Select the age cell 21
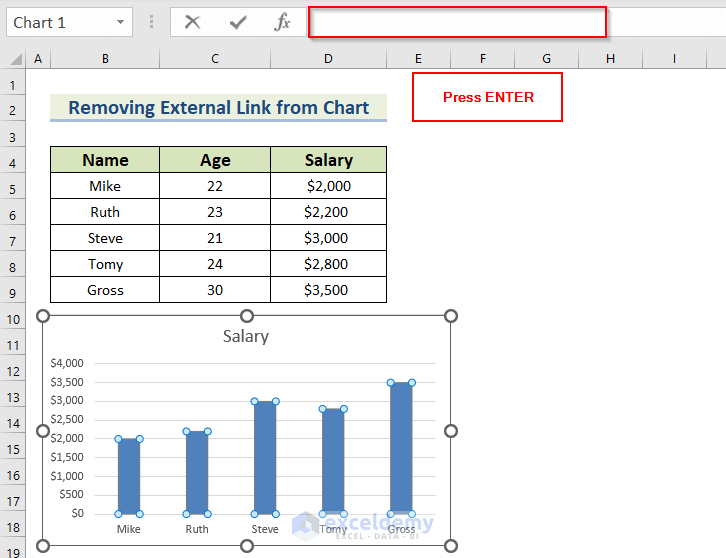Screen dimensions: 726x558 pos(215,238)
